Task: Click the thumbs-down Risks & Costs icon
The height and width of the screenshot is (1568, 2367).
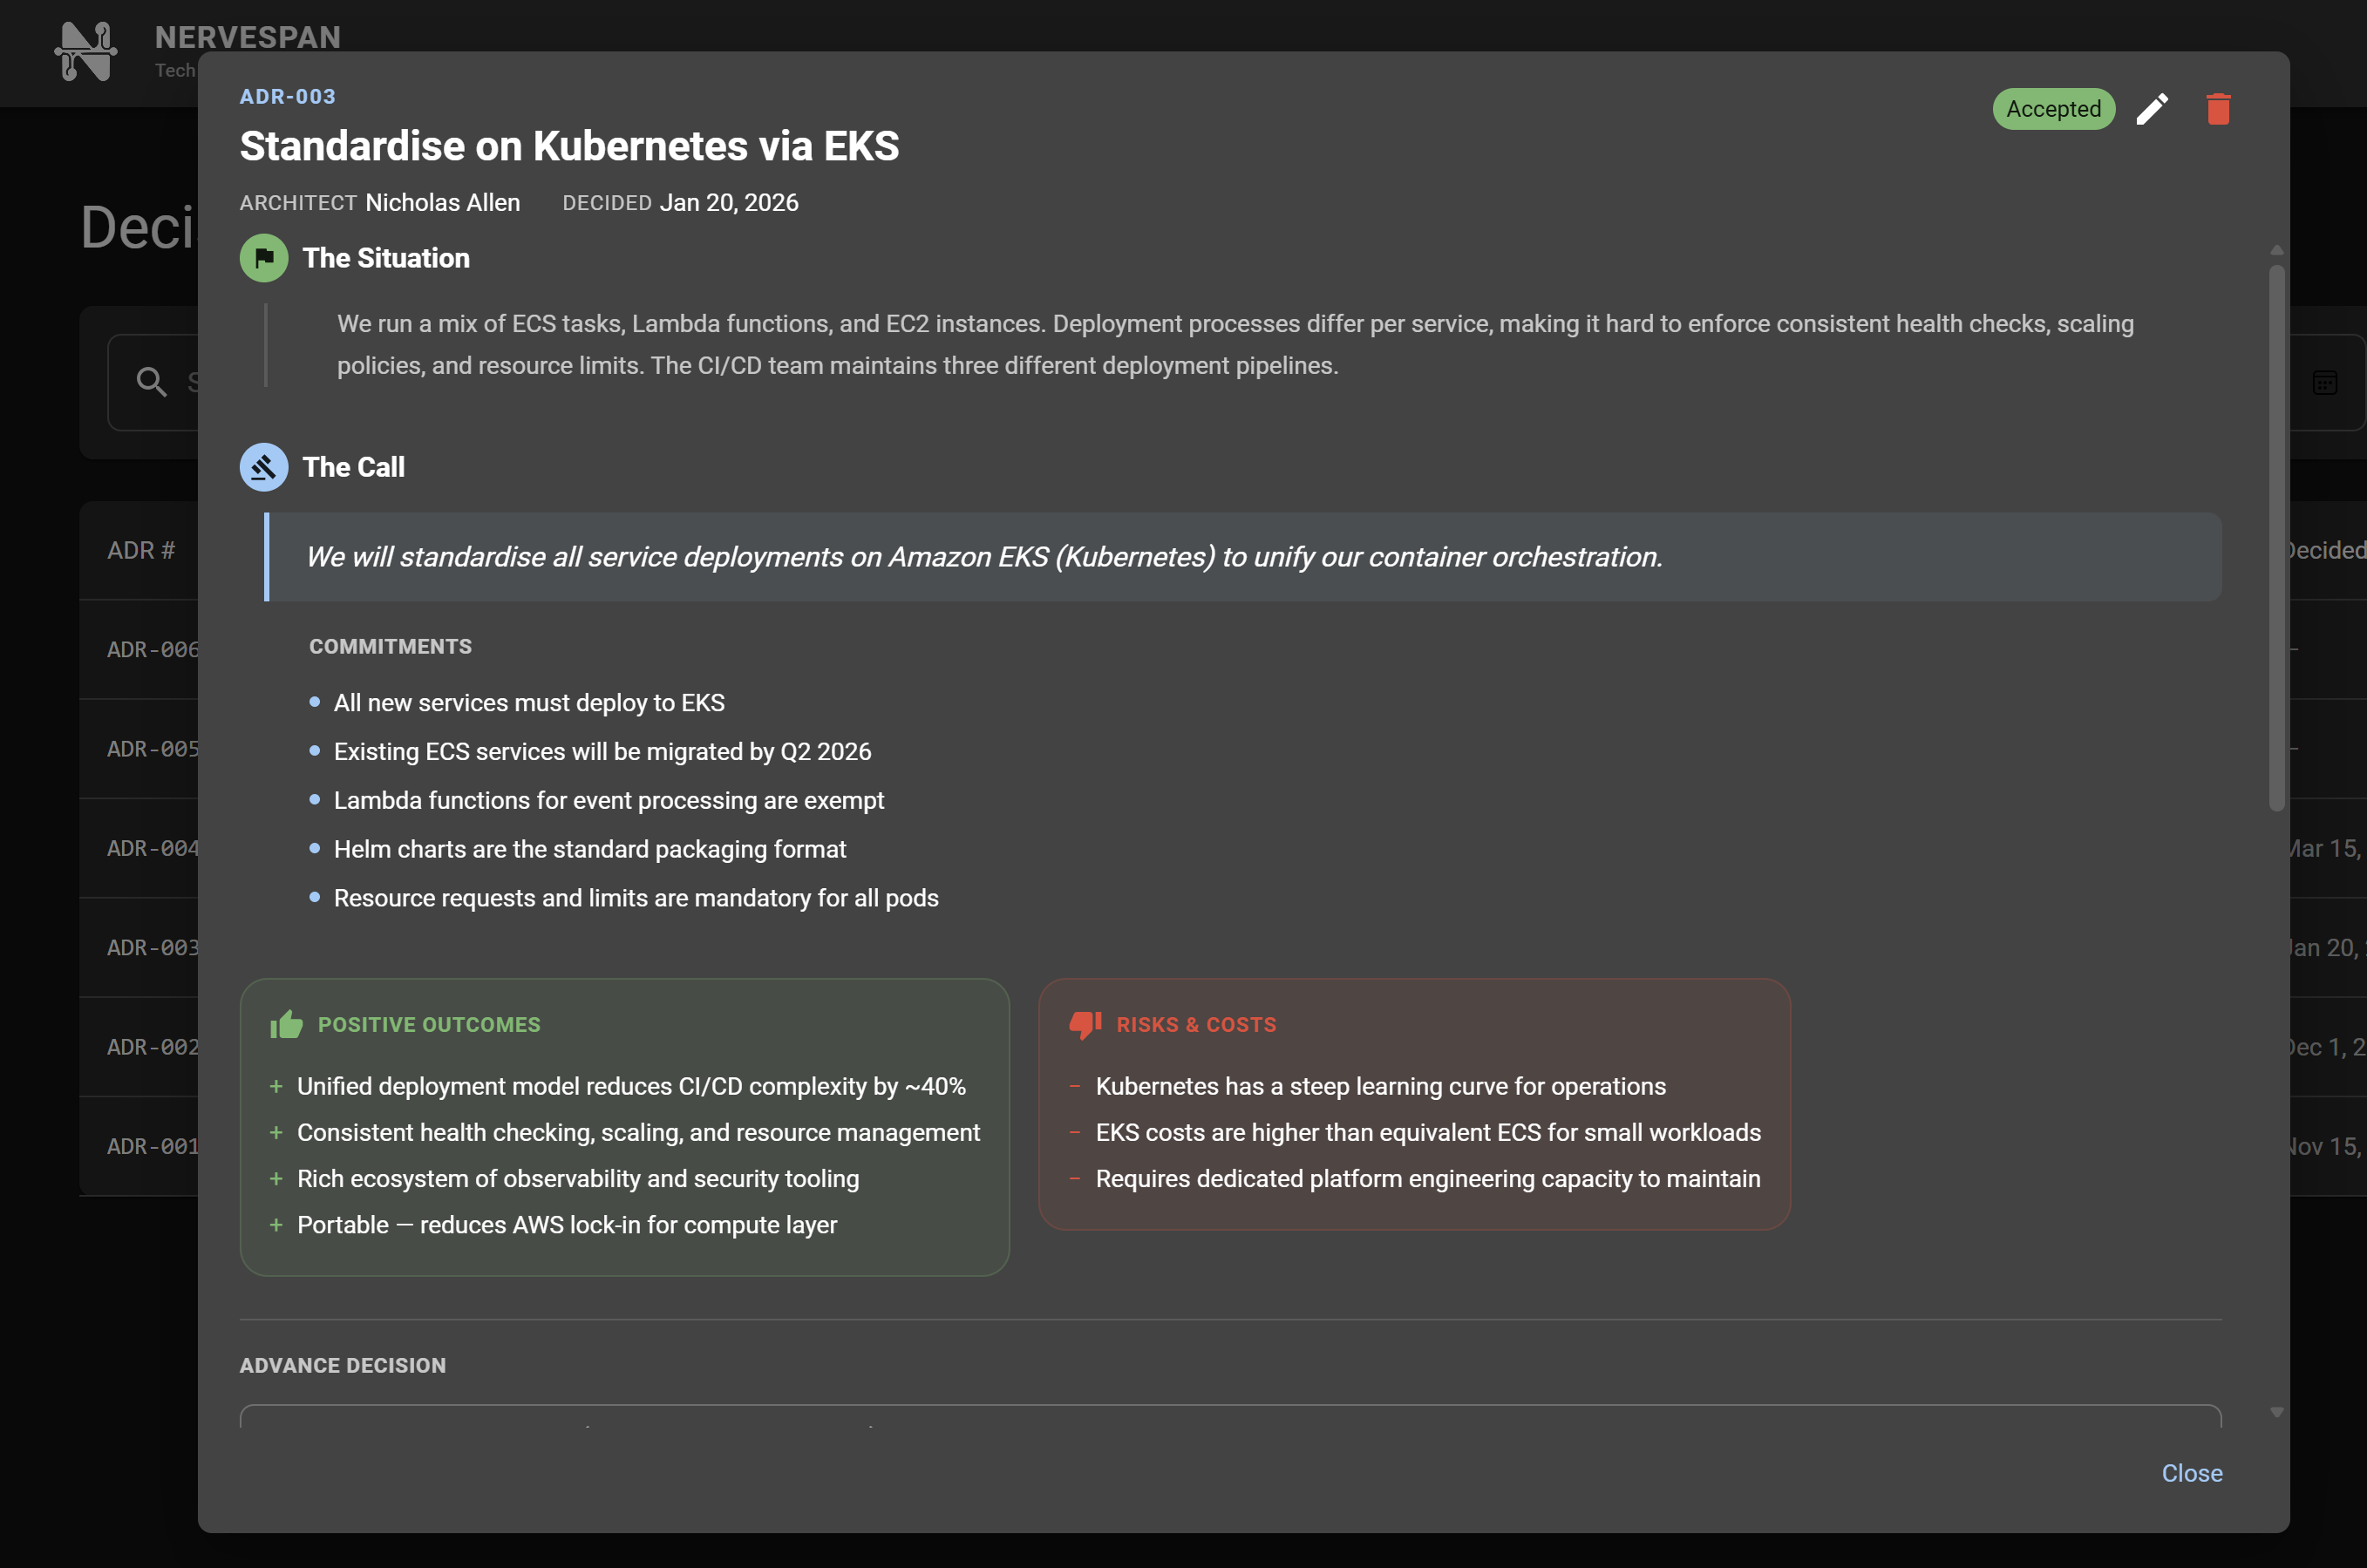Action: tap(1085, 1024)
